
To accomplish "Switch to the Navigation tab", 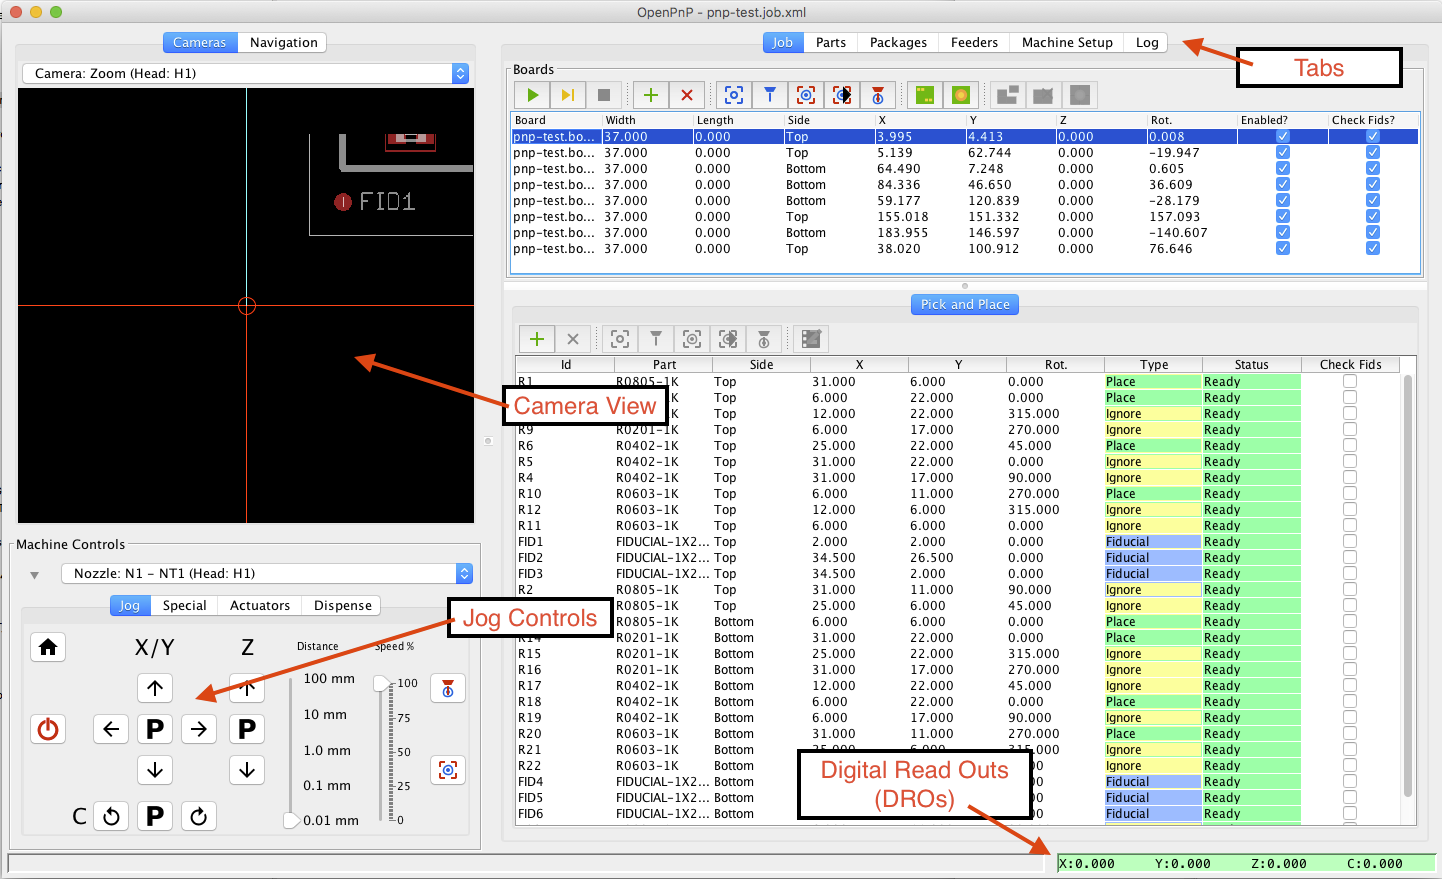I will [284, 43].
